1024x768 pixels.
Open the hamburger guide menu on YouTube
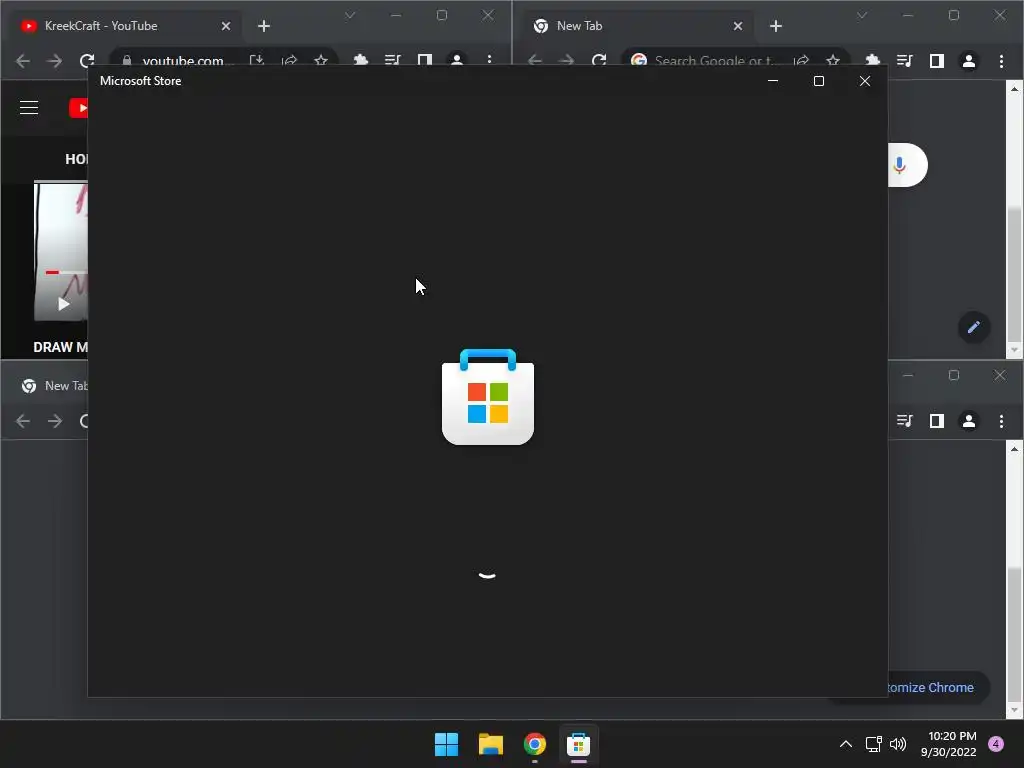pos(29,107)
